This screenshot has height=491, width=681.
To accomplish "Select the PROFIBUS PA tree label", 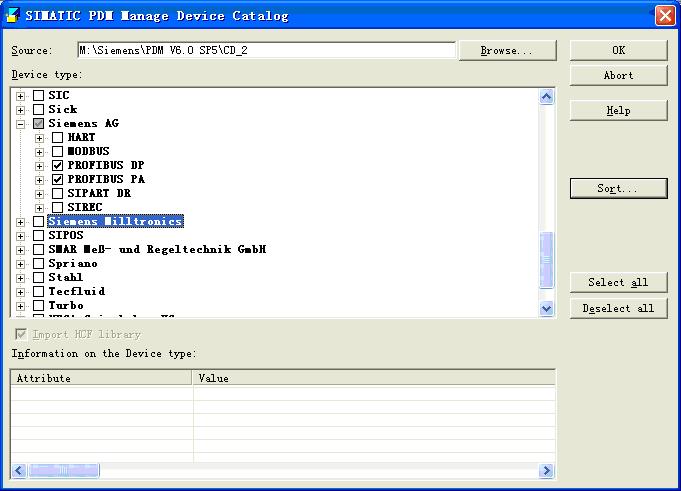I will point(106,179).
